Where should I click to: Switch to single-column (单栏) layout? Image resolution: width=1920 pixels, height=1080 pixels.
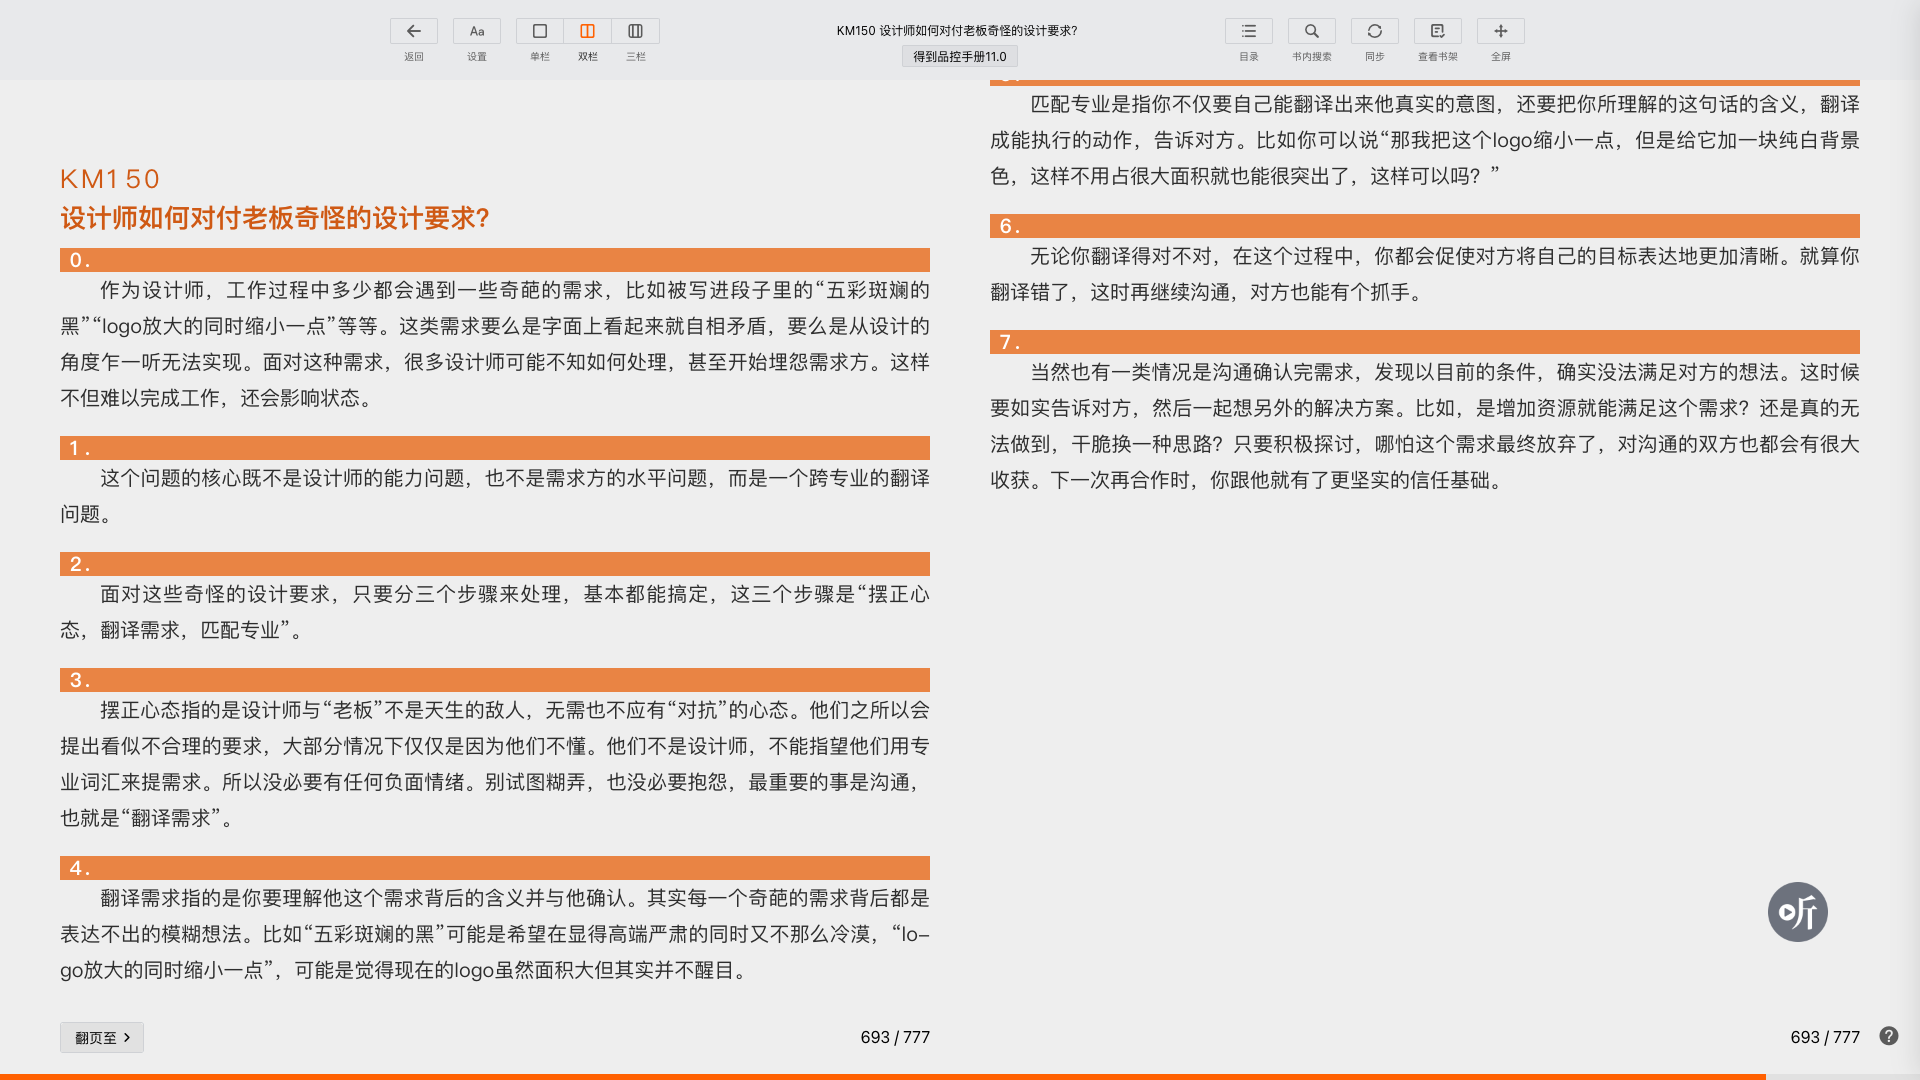click(x=540, y=31)
